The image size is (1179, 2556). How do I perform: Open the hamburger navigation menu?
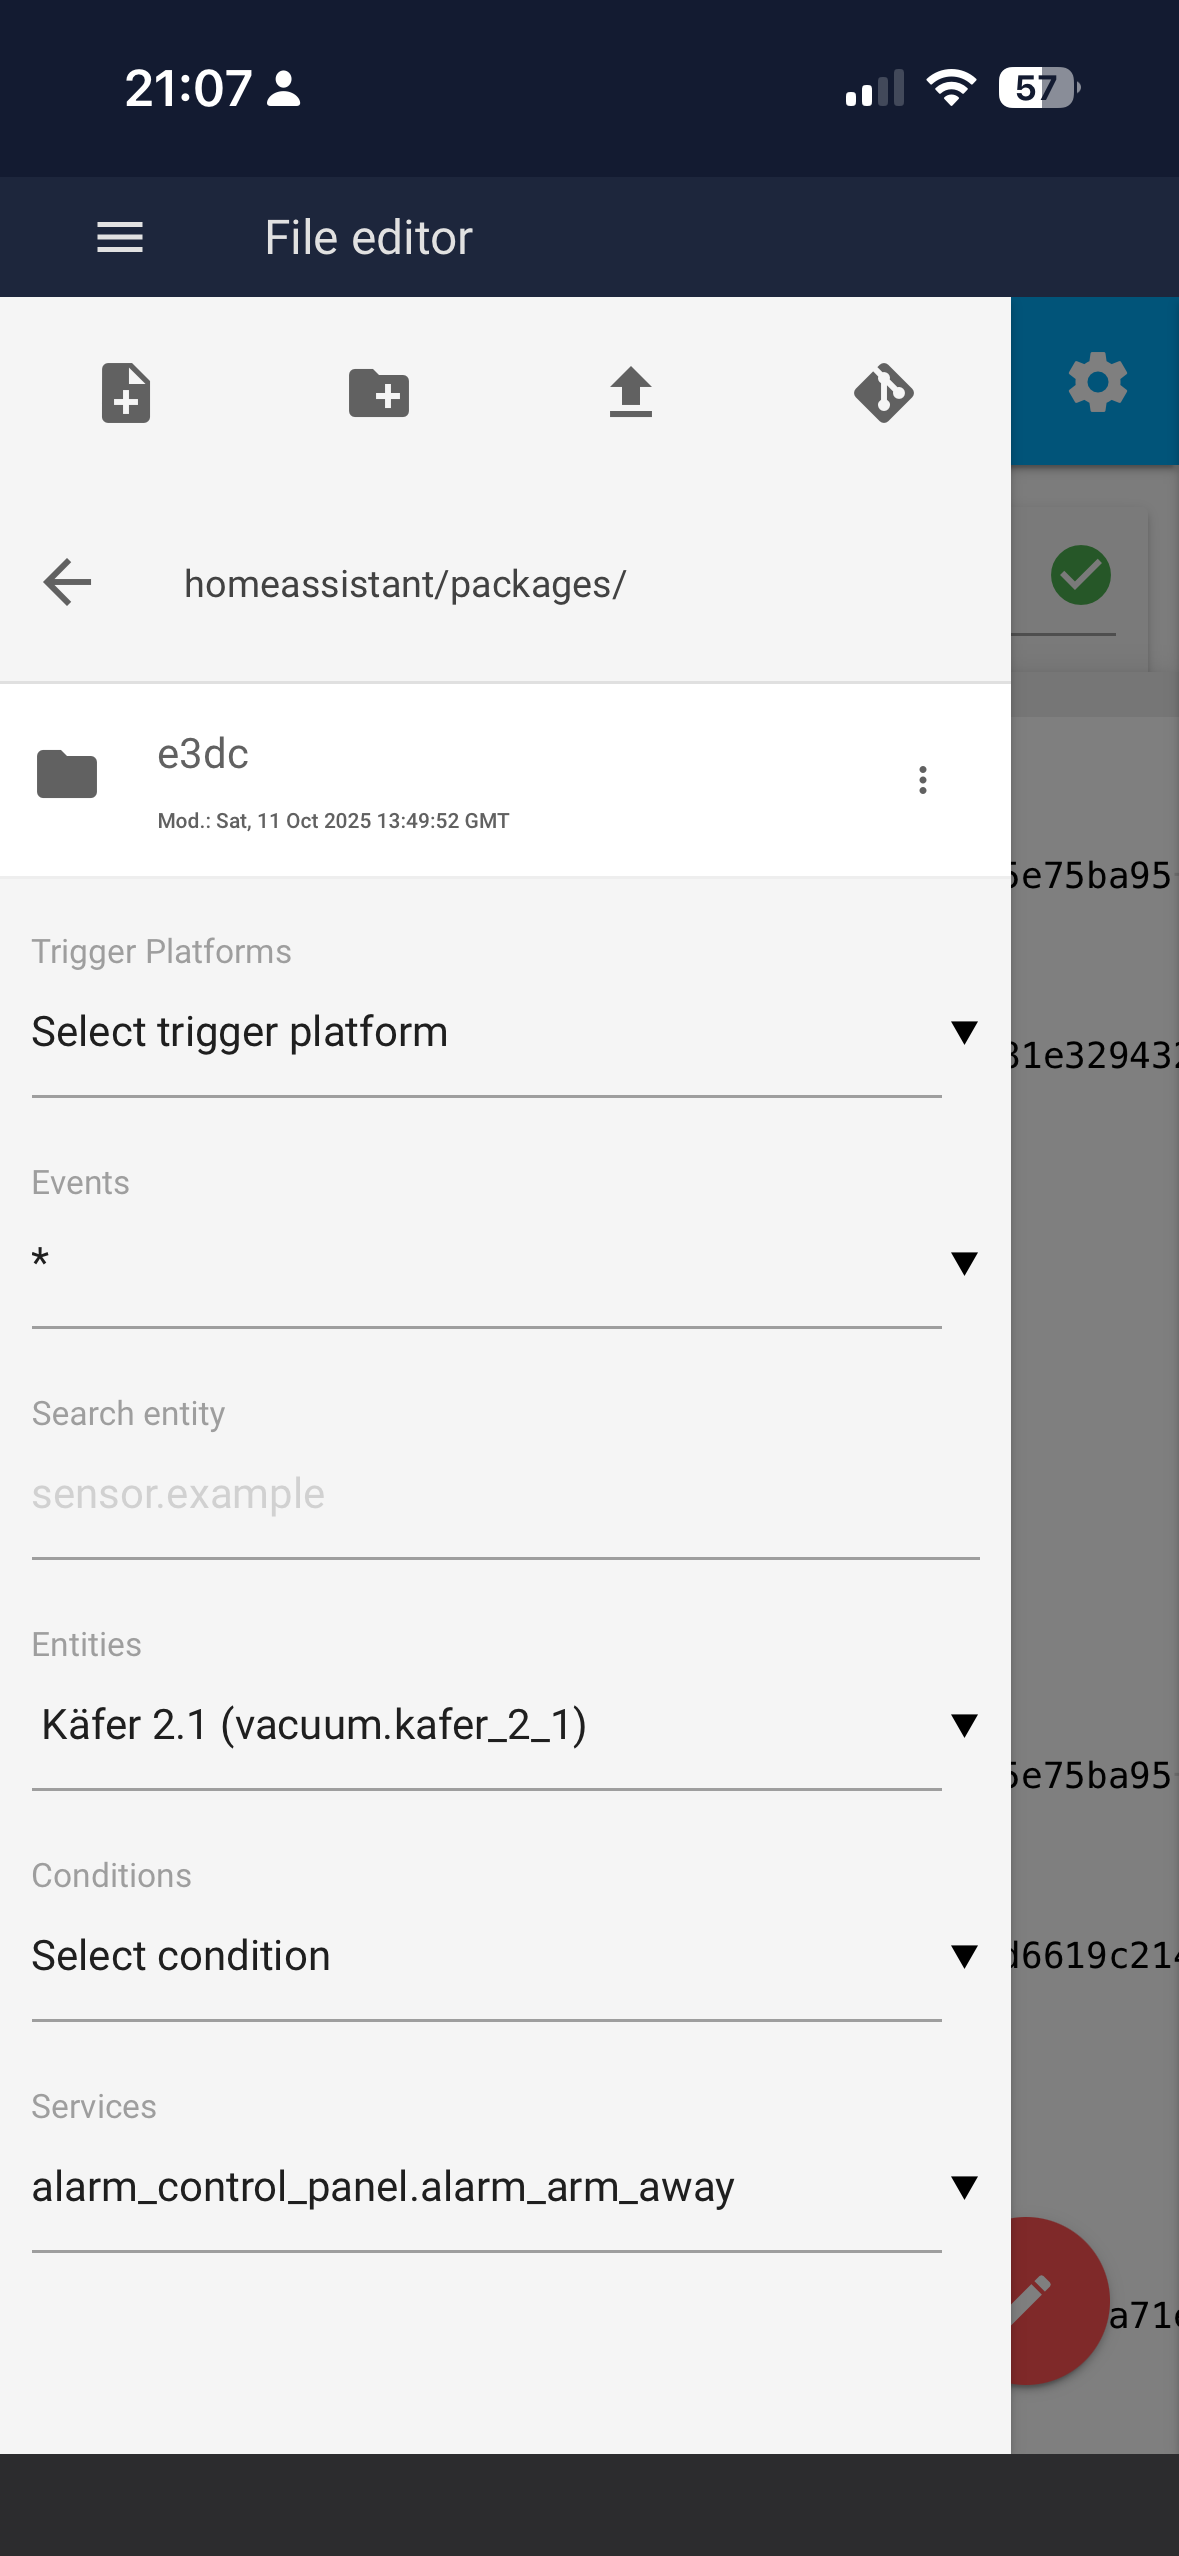(120, 238)
